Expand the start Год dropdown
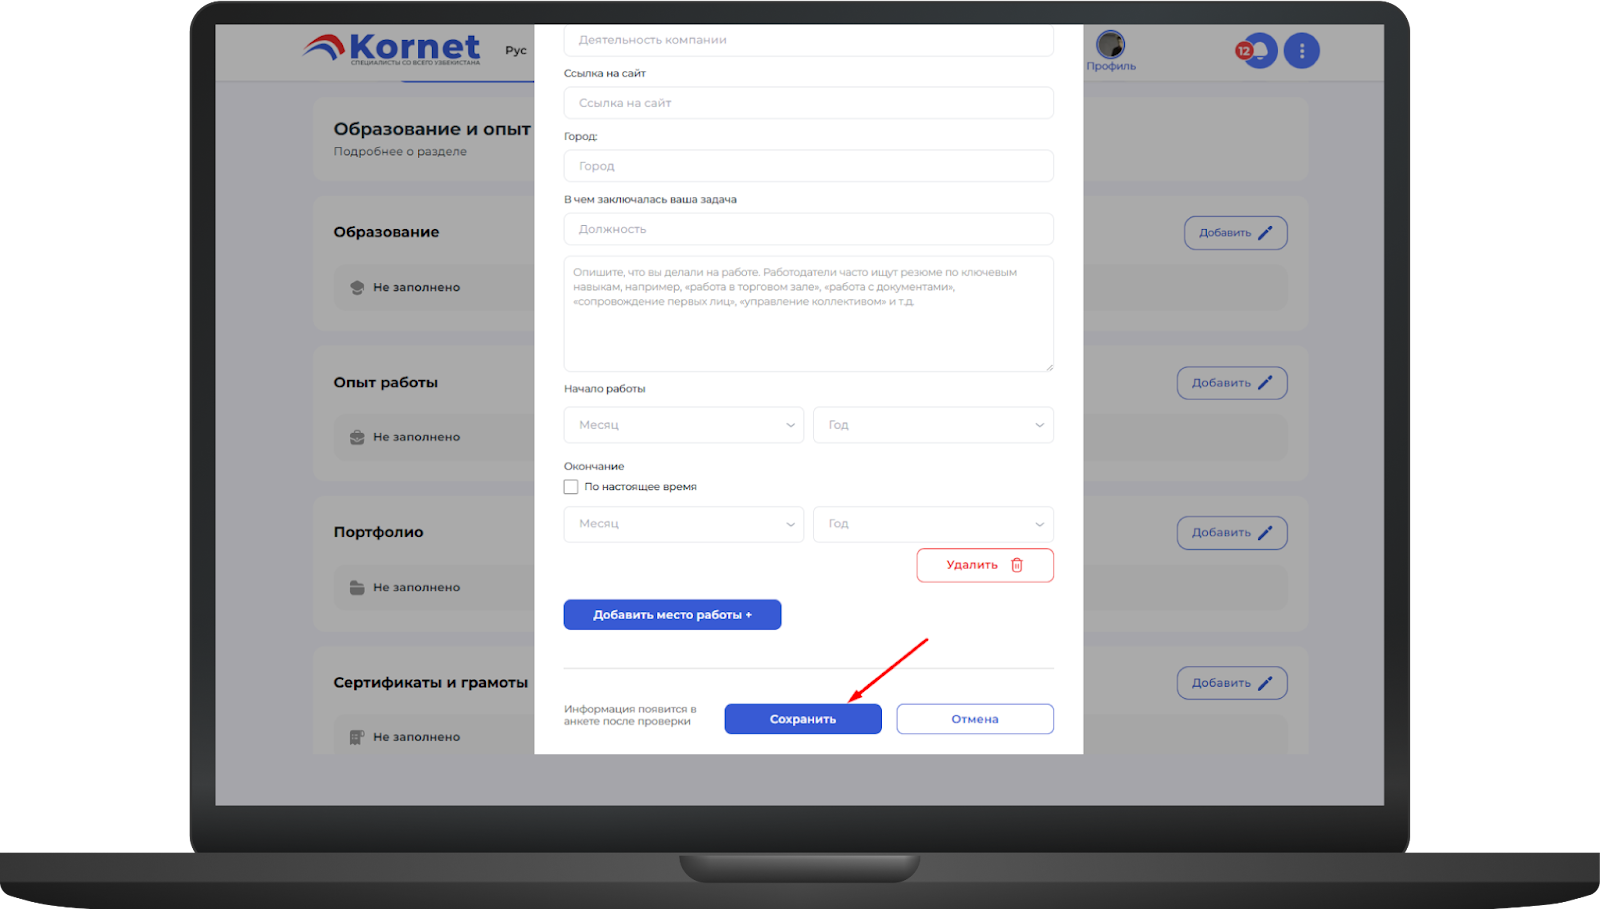Viewport: 1600px width, 909px height. 933,425
